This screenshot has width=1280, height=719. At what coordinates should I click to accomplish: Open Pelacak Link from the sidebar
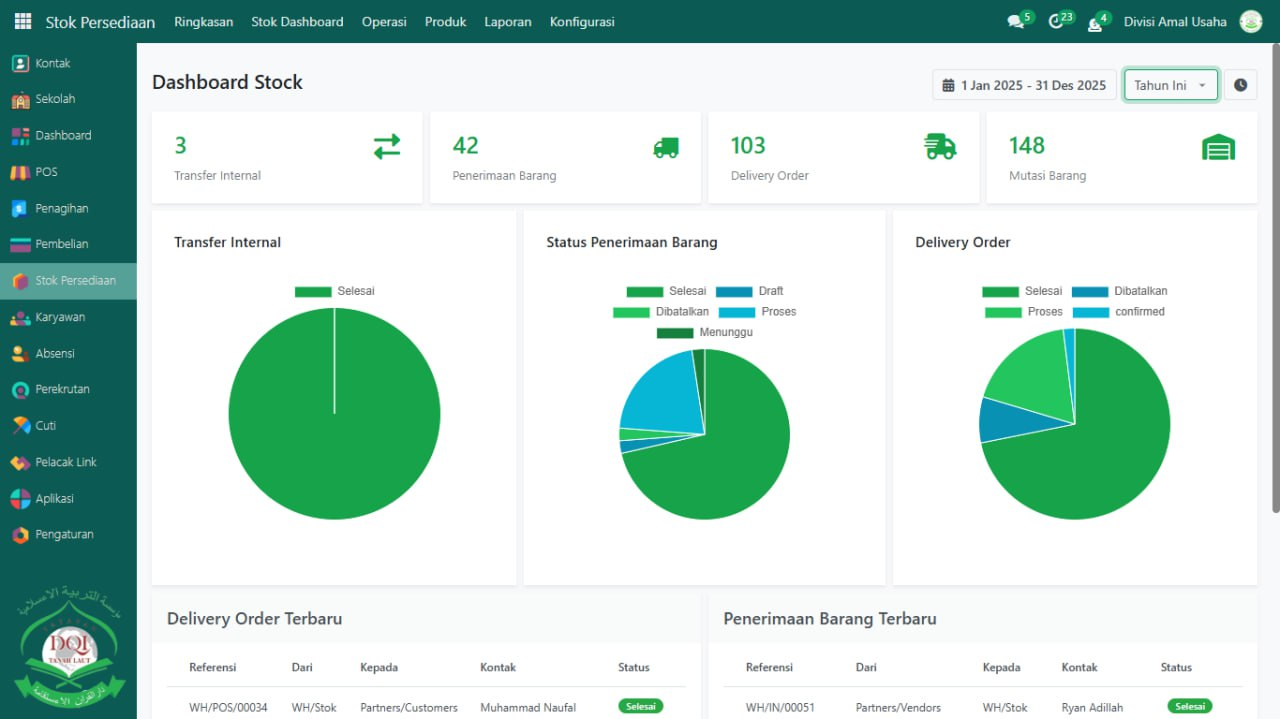click(x=66, y=462)
